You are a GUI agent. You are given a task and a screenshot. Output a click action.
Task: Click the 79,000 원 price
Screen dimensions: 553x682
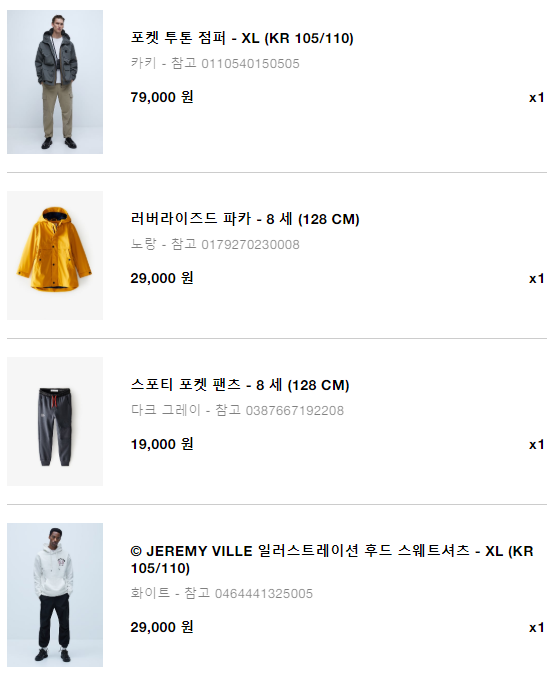coord(162,97)
